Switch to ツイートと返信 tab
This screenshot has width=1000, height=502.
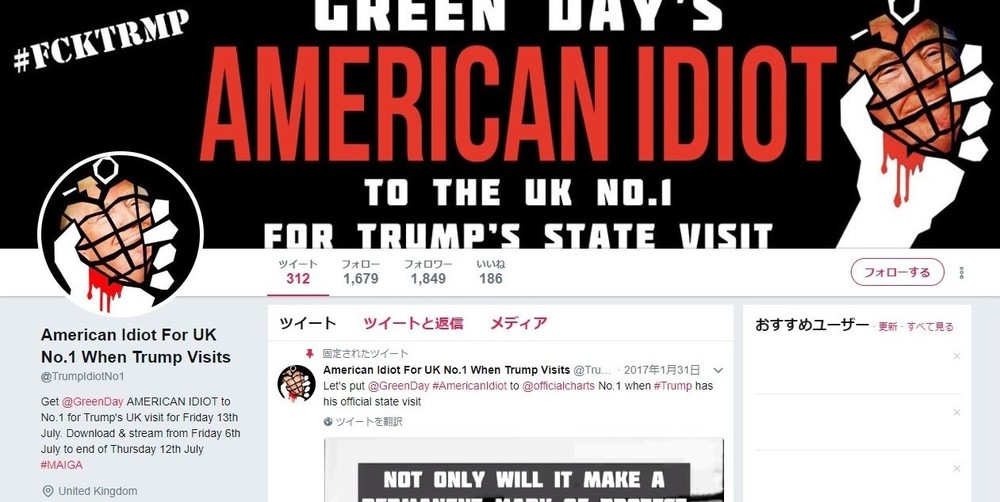pos(413,323)
